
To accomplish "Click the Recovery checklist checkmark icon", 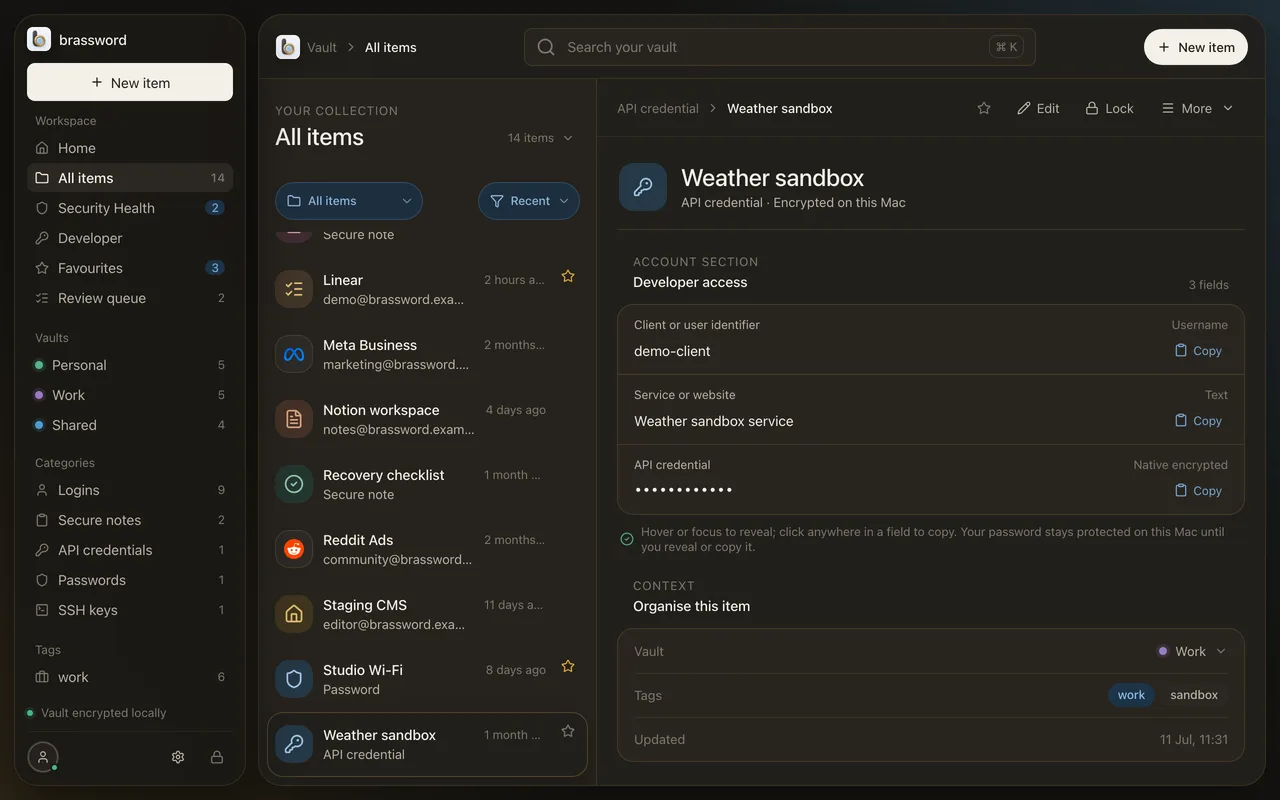I will tap(294, 484).
